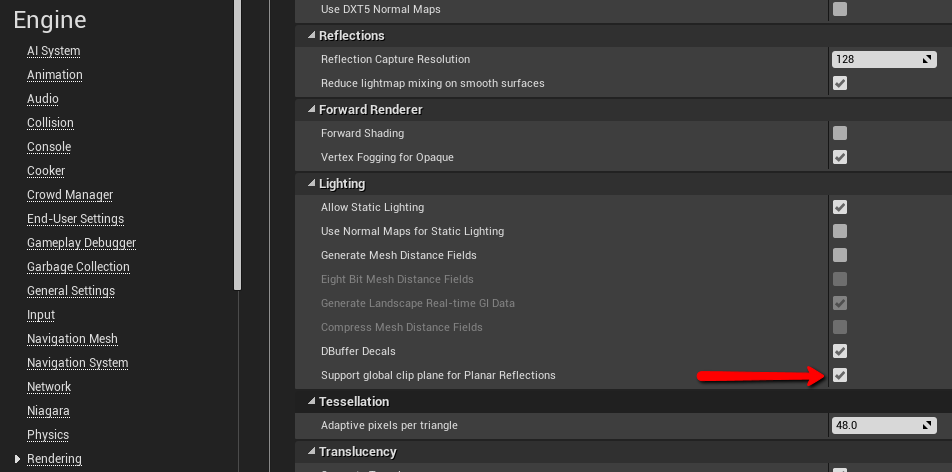Open Crowd Manager settings
This screenshot has width=952, height=472.
tap(70, 195)
